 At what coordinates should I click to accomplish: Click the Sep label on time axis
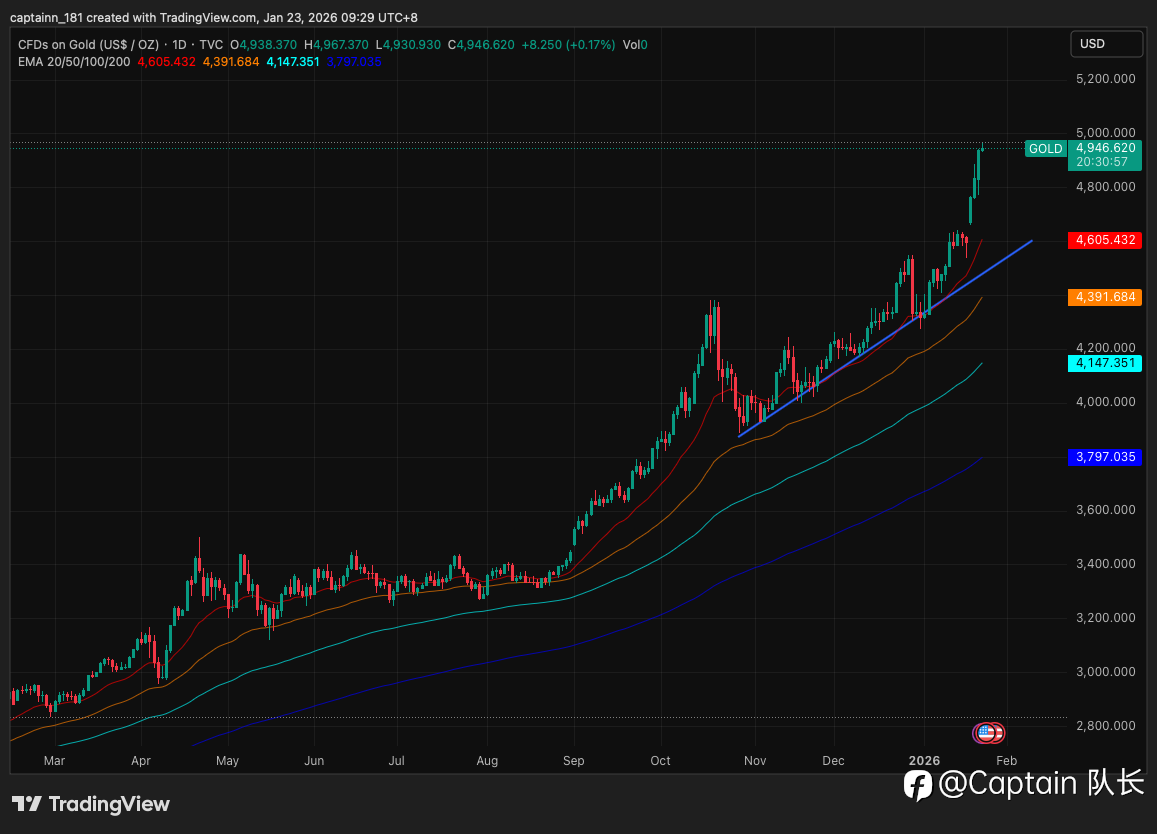click(573, 761)
